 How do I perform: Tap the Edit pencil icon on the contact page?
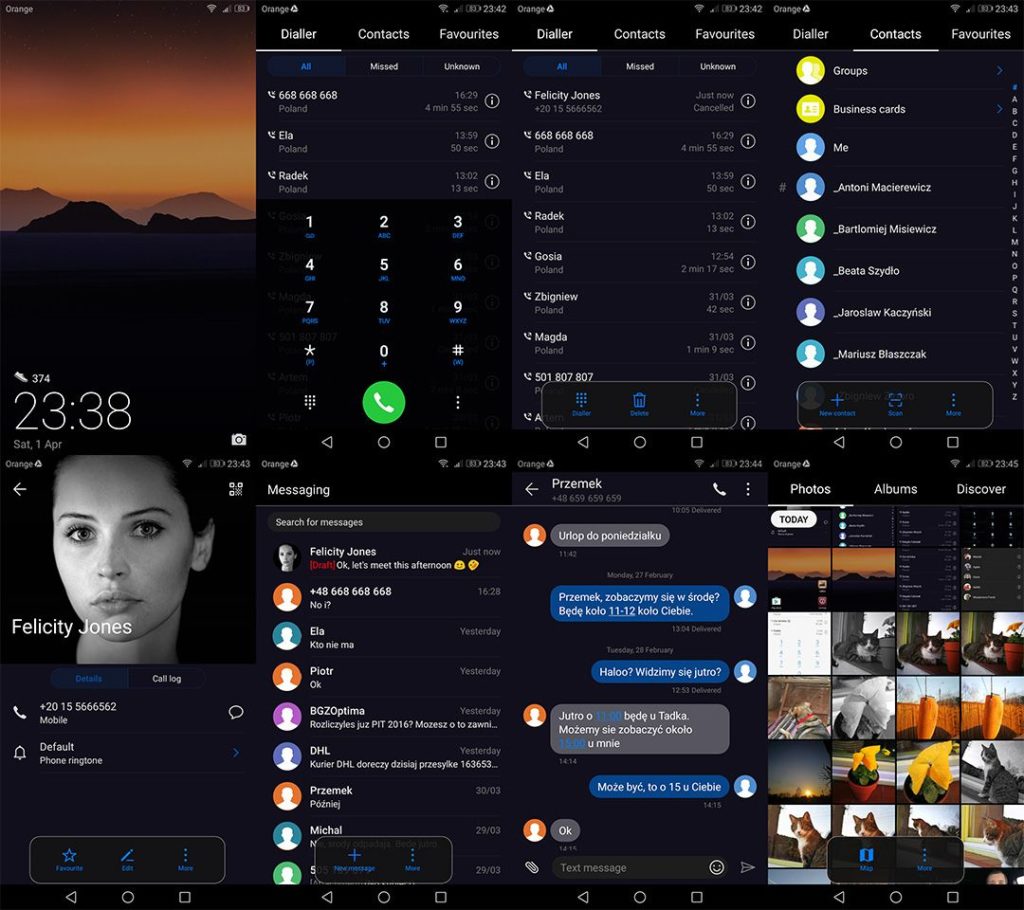coord(127,857)
